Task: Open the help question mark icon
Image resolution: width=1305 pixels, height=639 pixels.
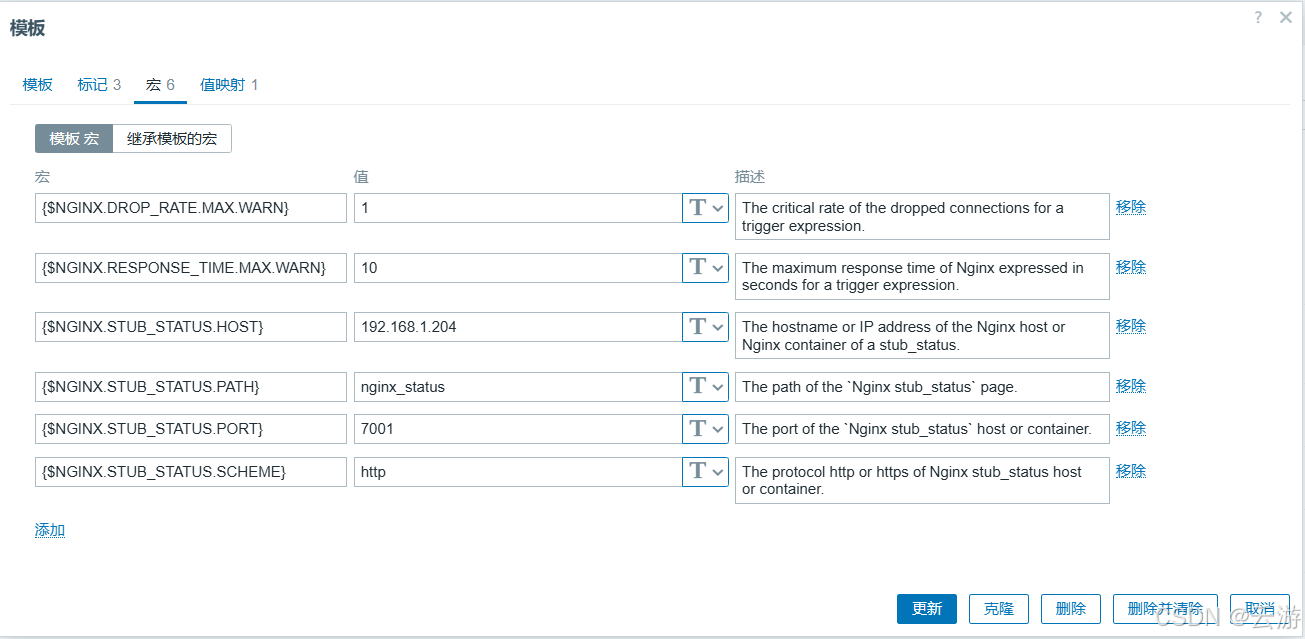Action: click(1258, 17)
